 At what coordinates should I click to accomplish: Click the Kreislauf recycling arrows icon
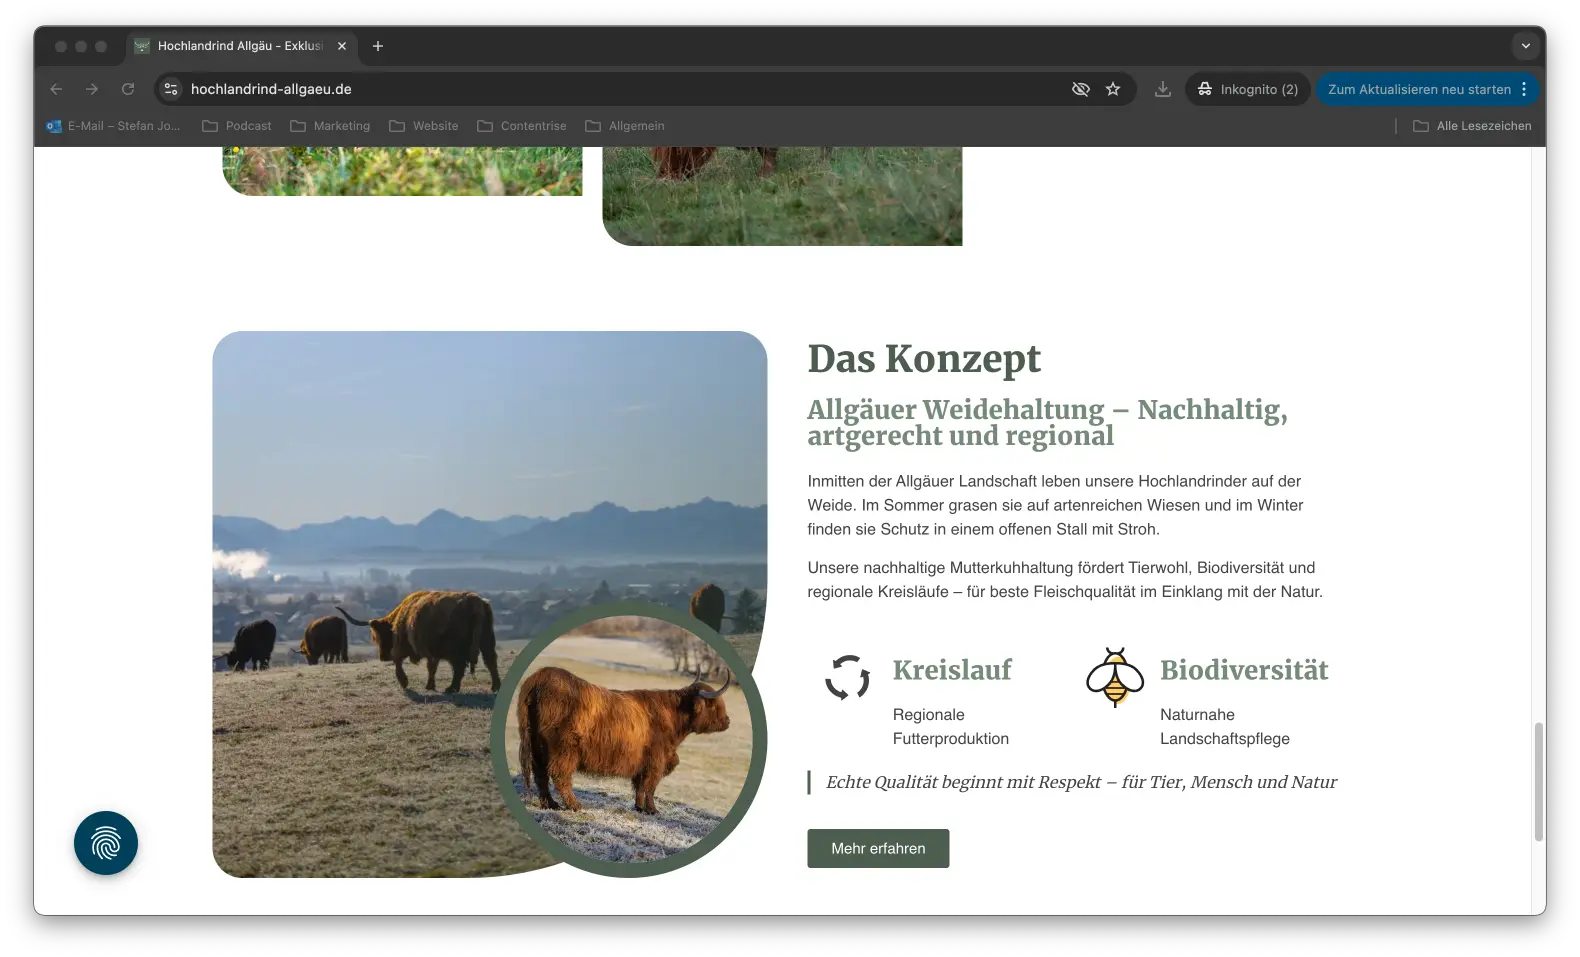(847, 677)
